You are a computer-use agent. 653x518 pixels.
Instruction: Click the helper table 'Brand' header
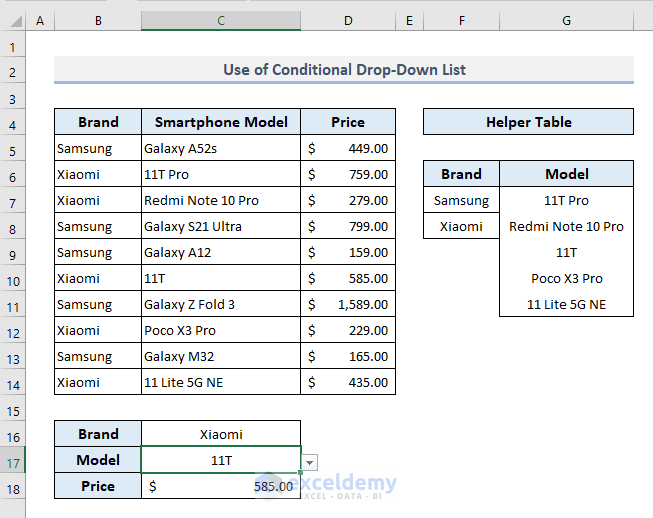[x=461, y=174]
